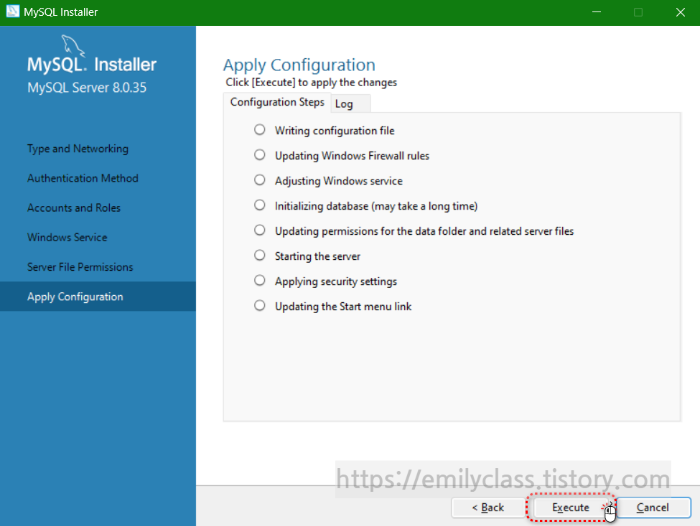Screen dimensions: 700x526
Task: Click the 'MySQL Server 8.0.35' label
Action: tap(87, 88)
